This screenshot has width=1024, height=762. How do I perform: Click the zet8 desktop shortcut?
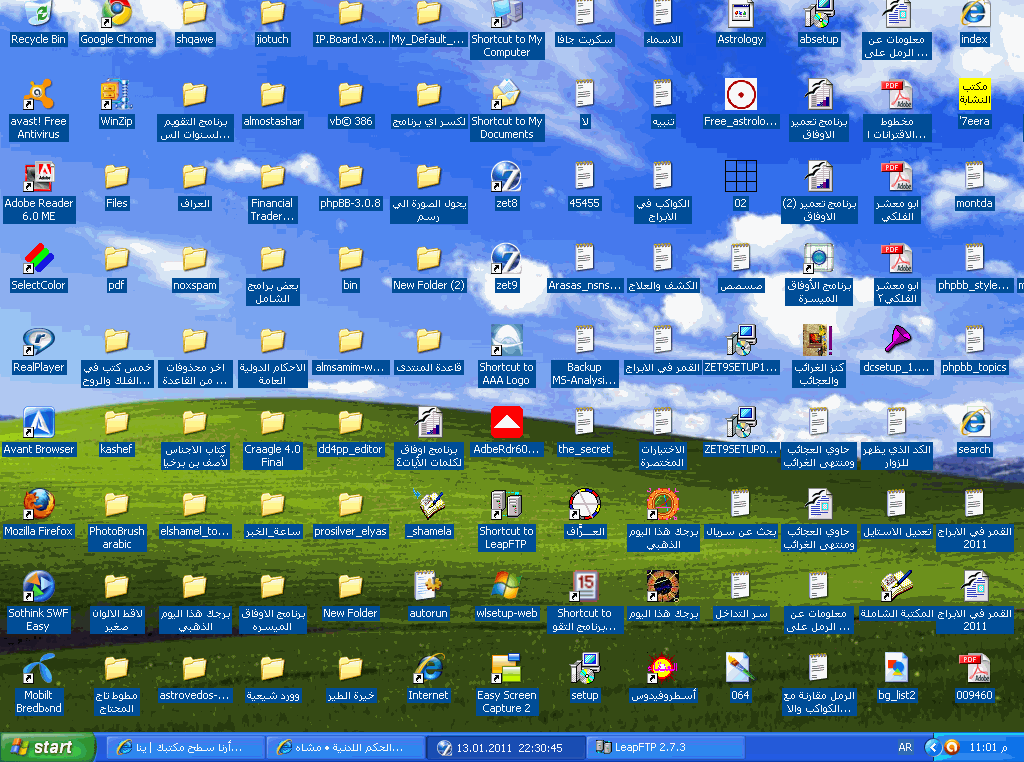pyautogui.click(x=506, y=177)
